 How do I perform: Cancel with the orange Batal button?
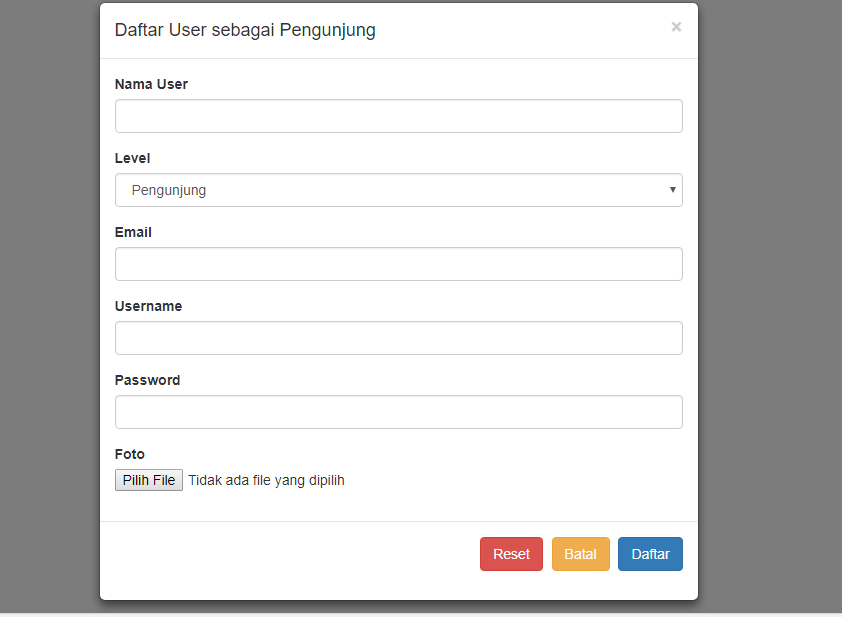580,554
